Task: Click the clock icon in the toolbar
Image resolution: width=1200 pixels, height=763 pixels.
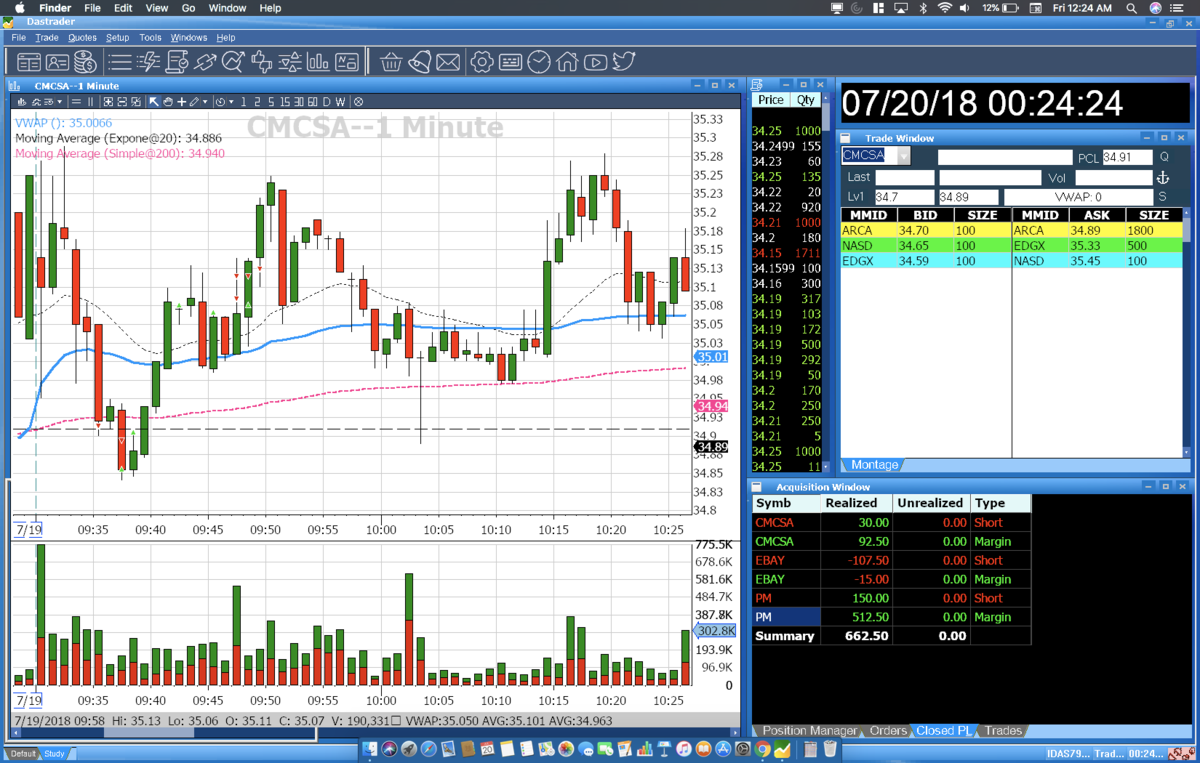Action: 539,62
